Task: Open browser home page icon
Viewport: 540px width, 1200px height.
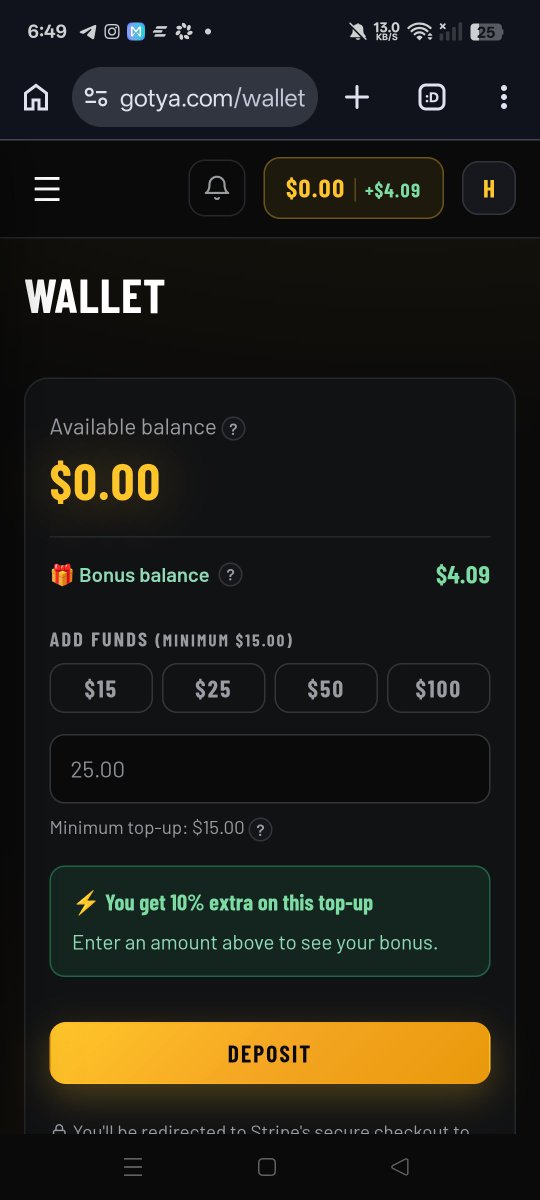Action: [x=36, y=97]
